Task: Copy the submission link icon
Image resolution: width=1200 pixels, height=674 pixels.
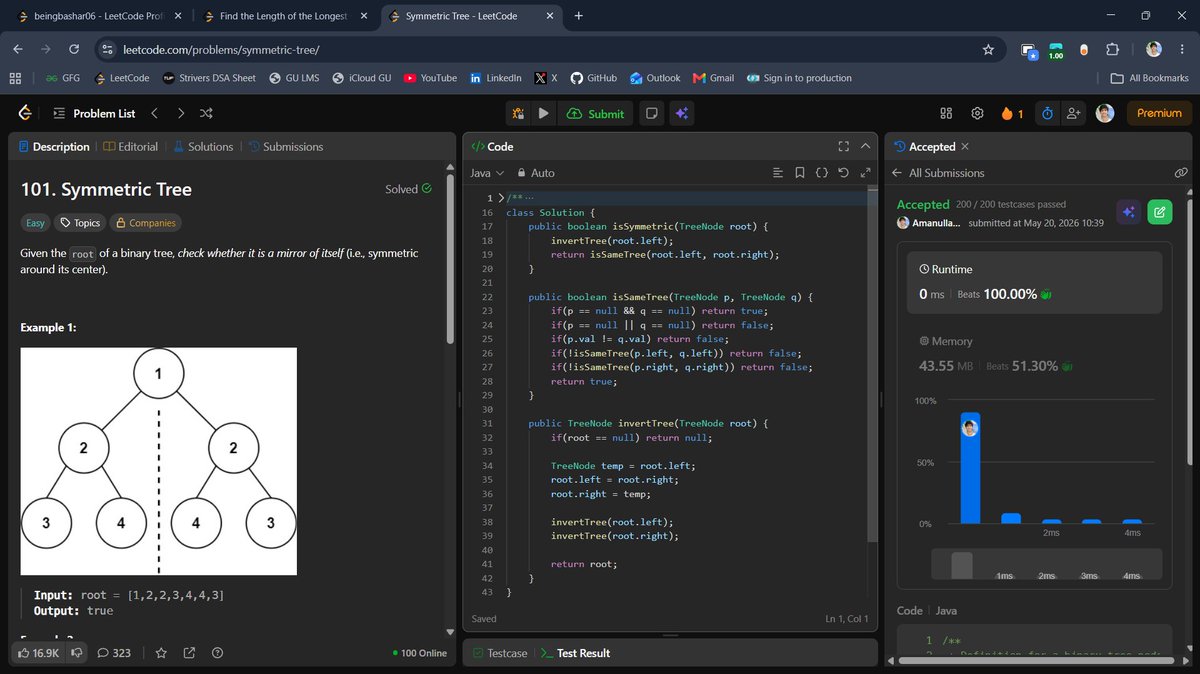Action: point(1181,173)
